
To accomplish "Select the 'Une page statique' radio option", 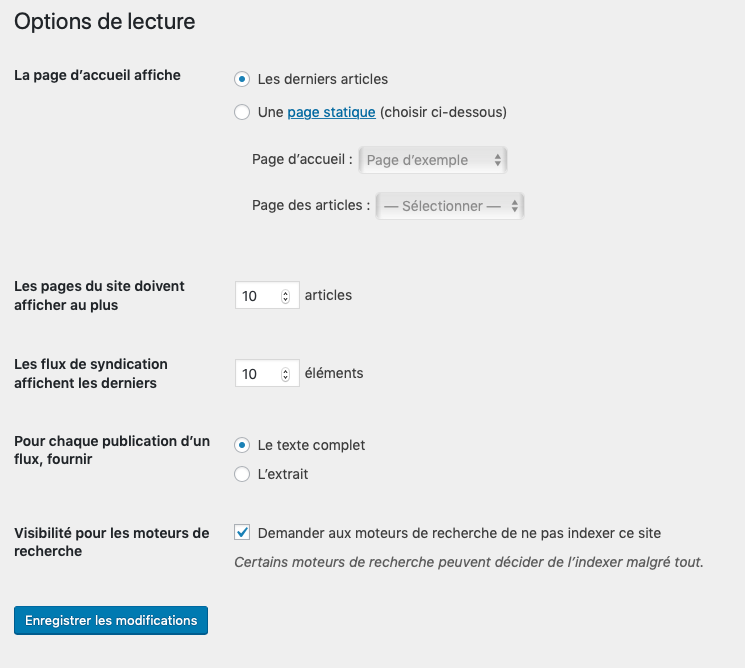I will pyautogui.click(x=242, y=112).
